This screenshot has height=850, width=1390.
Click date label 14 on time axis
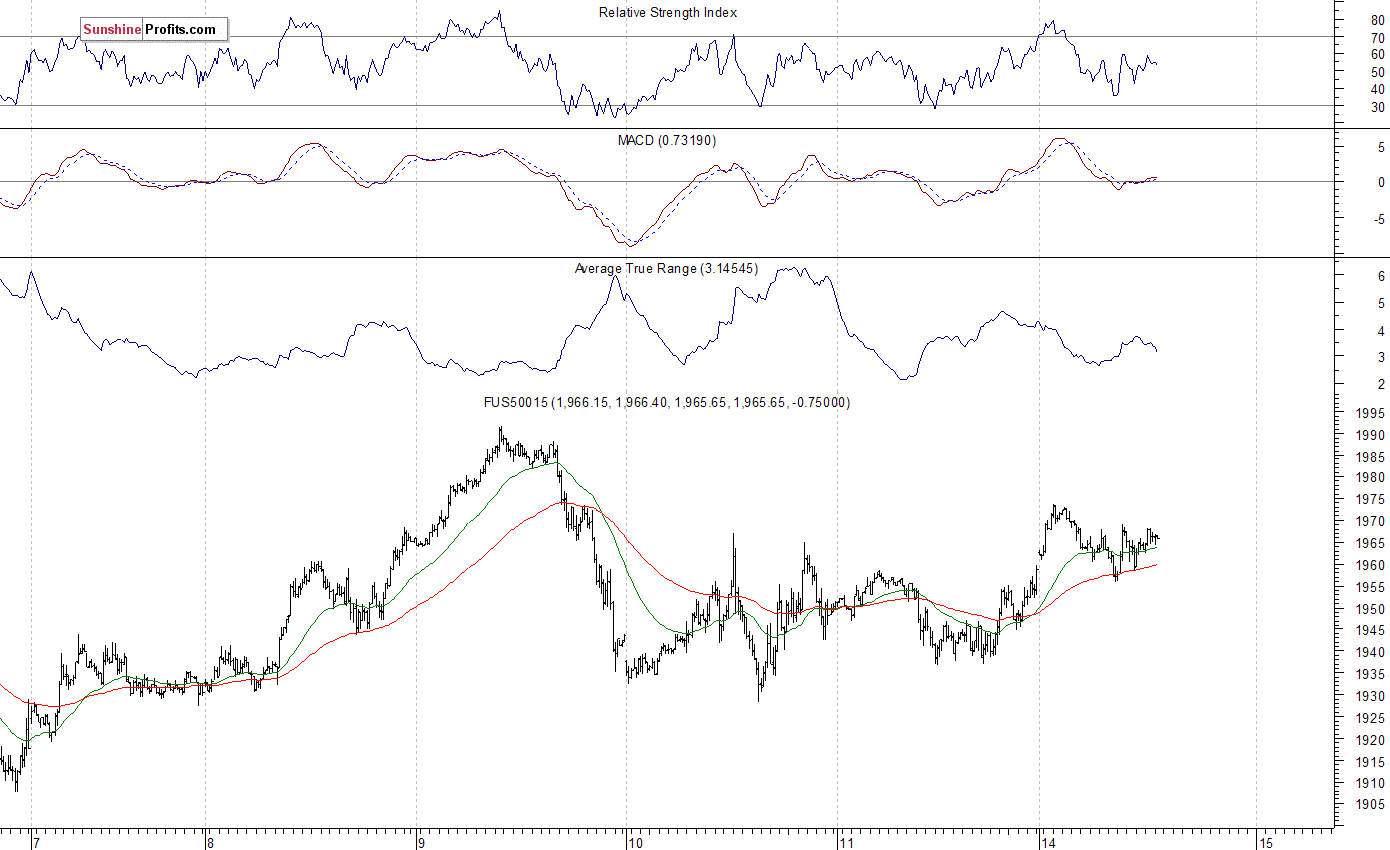click(x=1047, y=842)
